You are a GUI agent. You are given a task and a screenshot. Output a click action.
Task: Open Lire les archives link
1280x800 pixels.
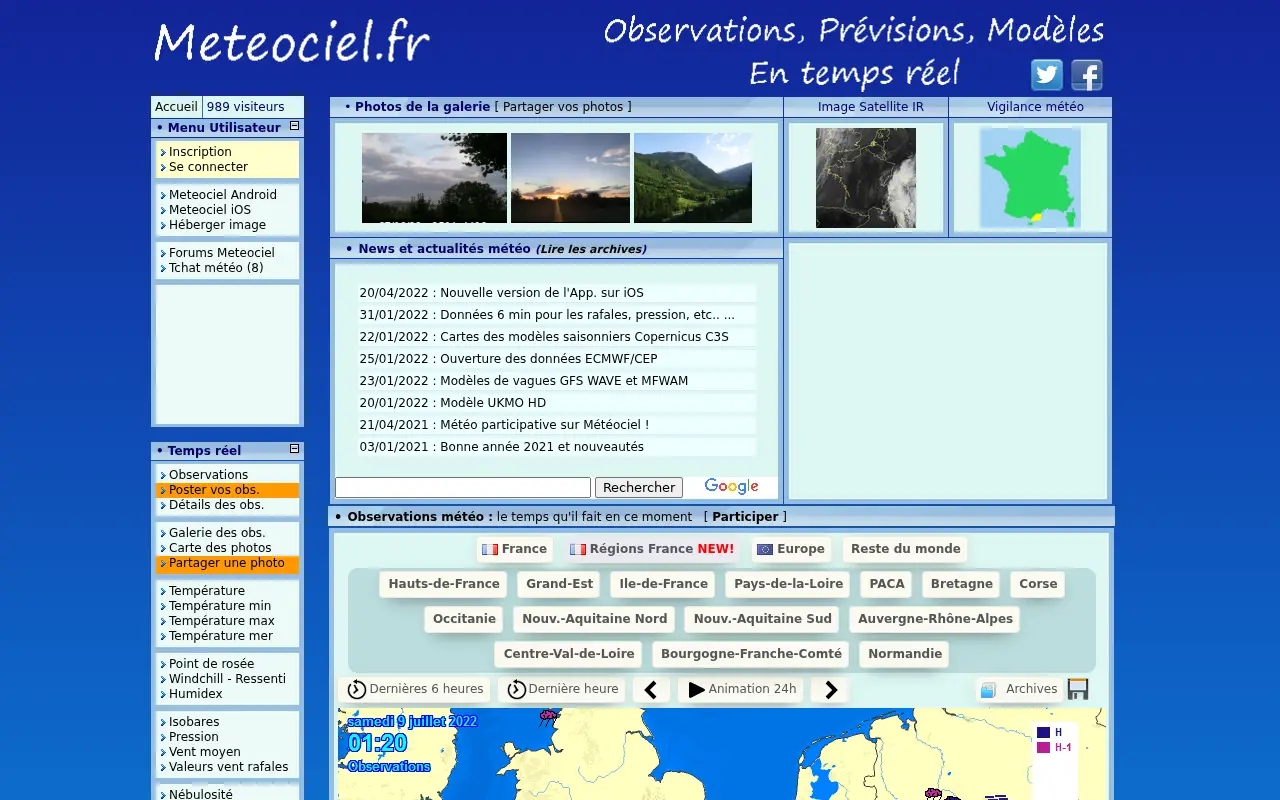pos(591,249)
